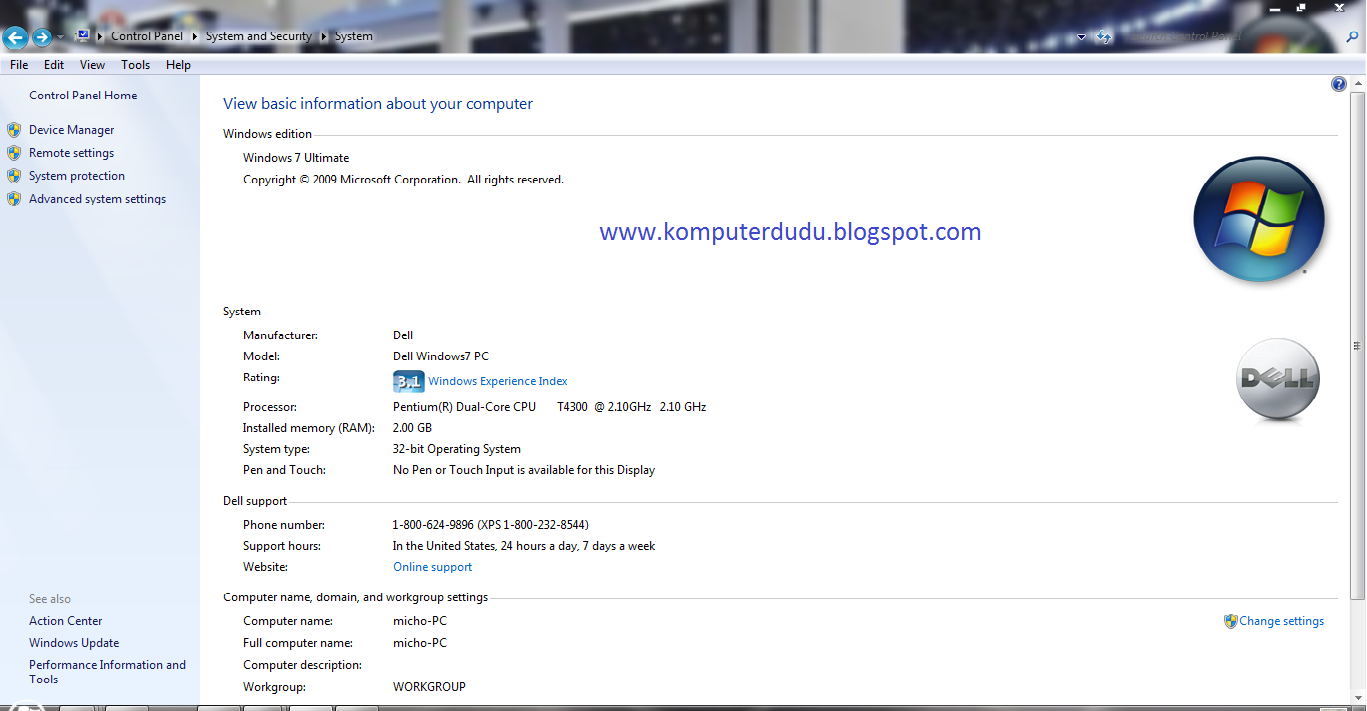This screenshot has height=711, width=1367.
Task: Expand breadcrumb arrow after Control Panel
Action: point(194,37)
